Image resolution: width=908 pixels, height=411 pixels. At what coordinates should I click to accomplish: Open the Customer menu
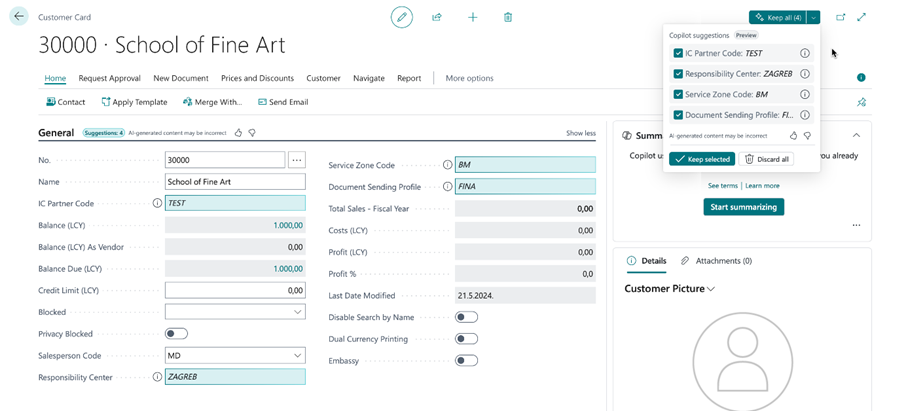pyautogui.click(x=323, y=78)
